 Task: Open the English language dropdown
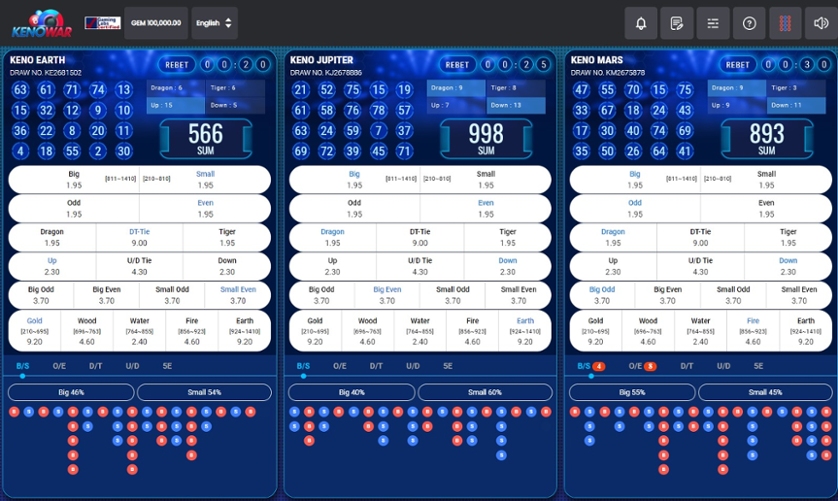214,23
